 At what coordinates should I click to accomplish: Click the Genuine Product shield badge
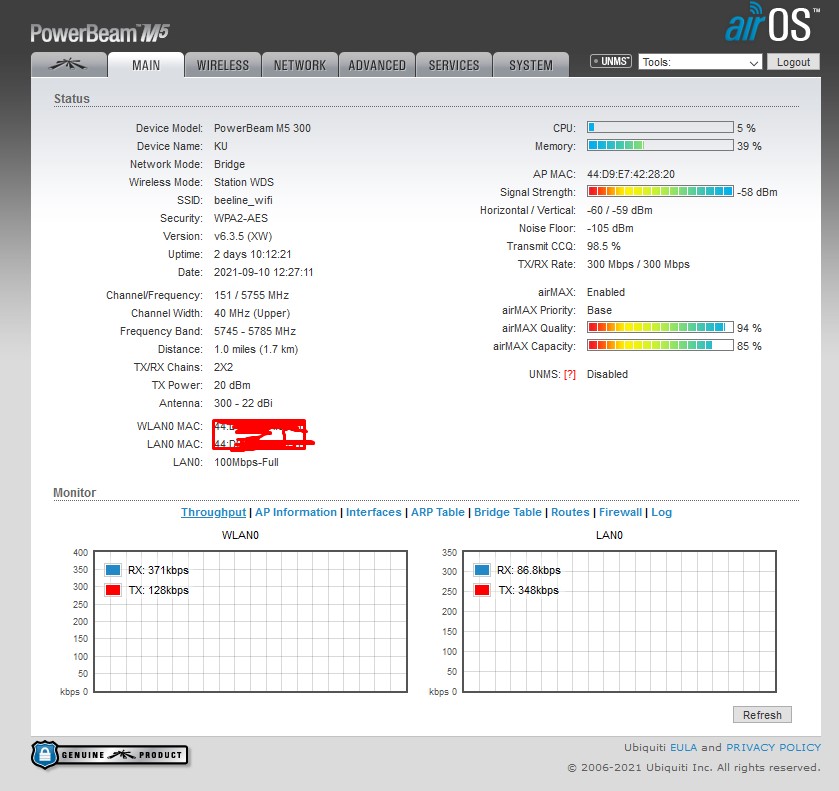pos(109,754)
